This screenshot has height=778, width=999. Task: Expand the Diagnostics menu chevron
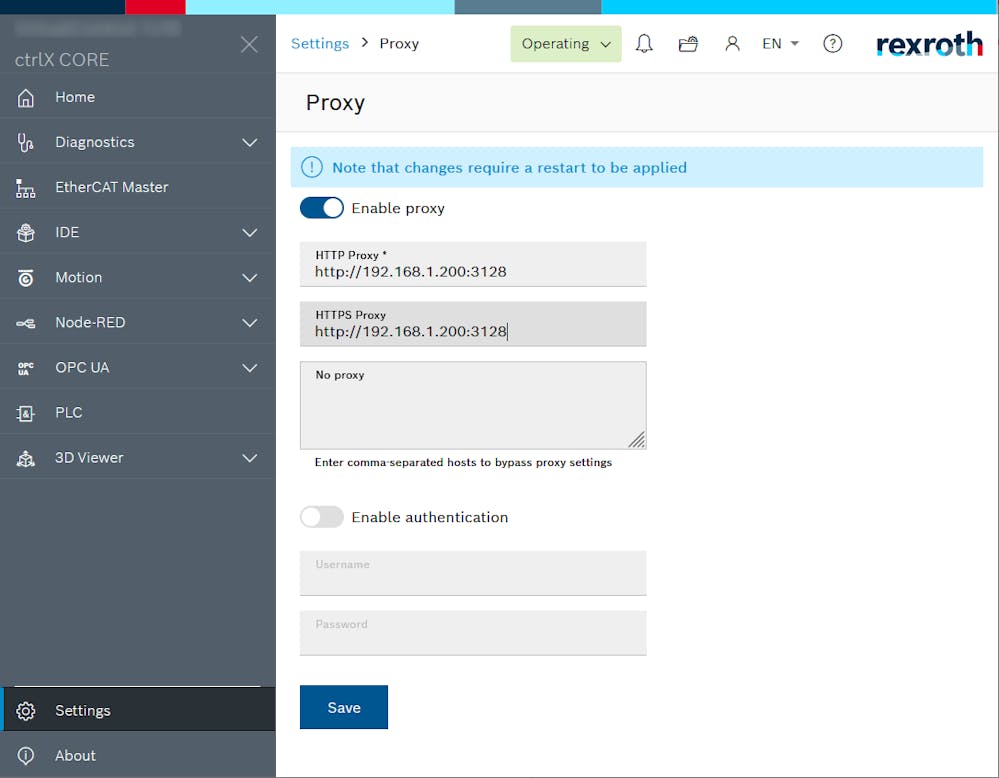pos(250,143)
